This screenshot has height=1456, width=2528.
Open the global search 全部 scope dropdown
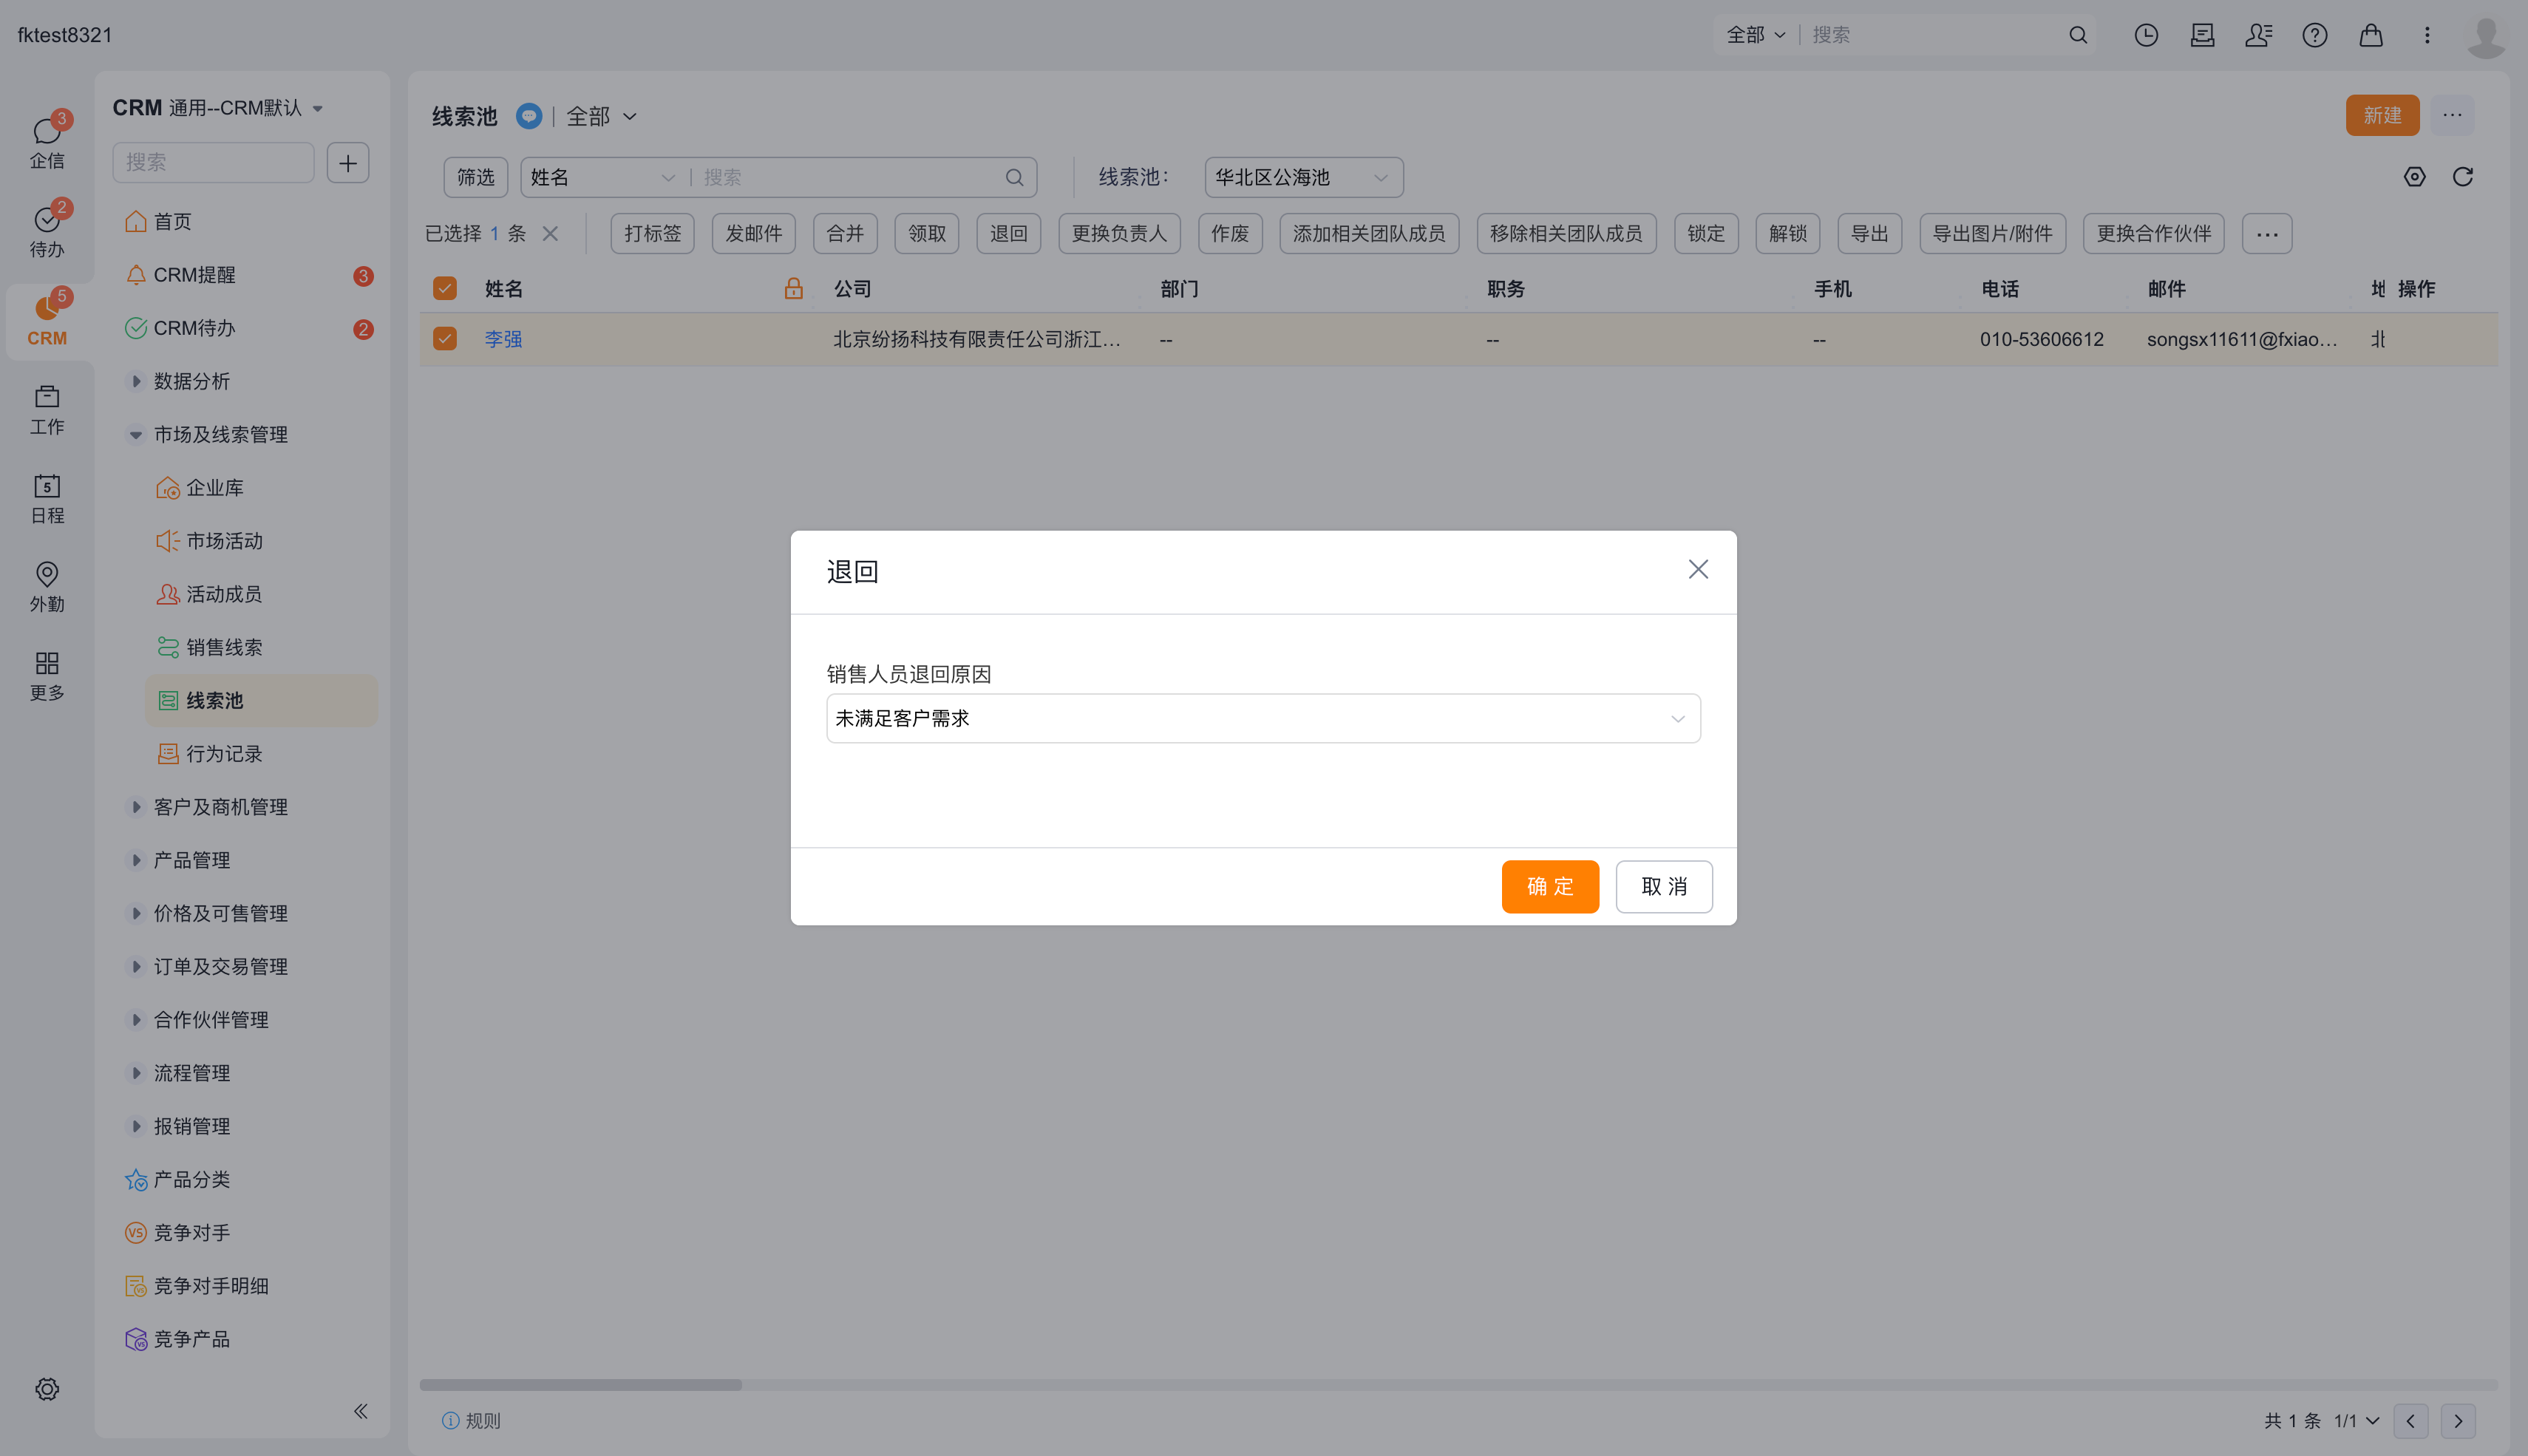pyautogui.click(x=1755, y=35)
